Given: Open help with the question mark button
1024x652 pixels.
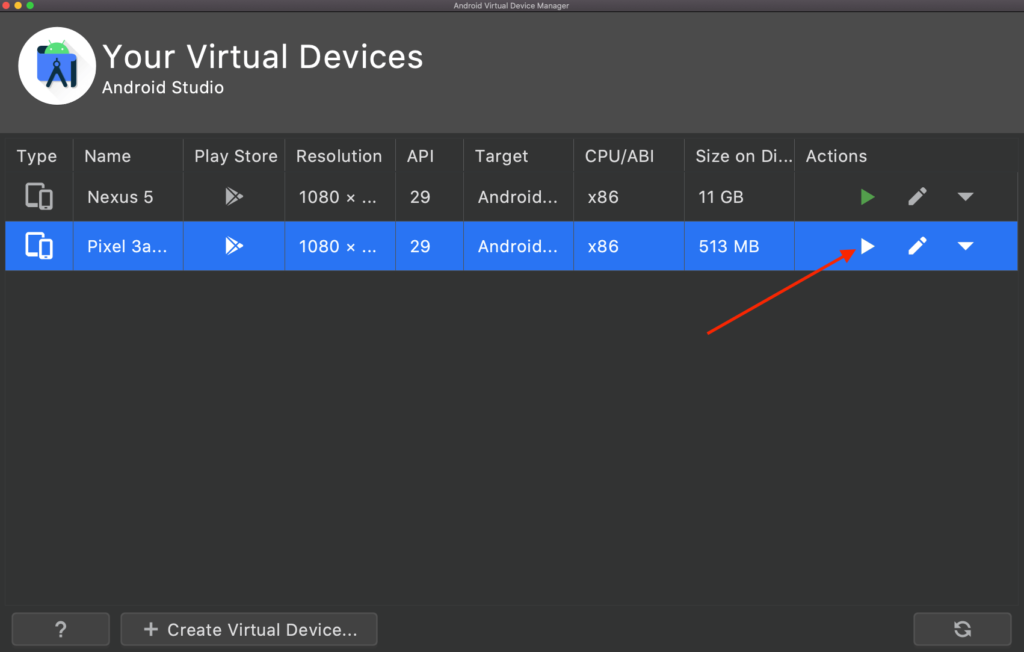Looking at the screenshot, I should pos(61,629).
